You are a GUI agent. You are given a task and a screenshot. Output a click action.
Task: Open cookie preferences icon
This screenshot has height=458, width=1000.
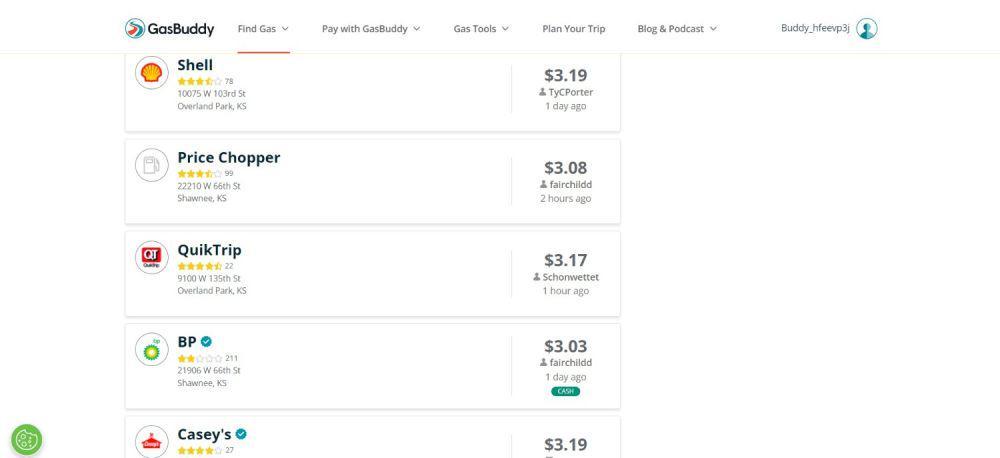tap(27, 440)
